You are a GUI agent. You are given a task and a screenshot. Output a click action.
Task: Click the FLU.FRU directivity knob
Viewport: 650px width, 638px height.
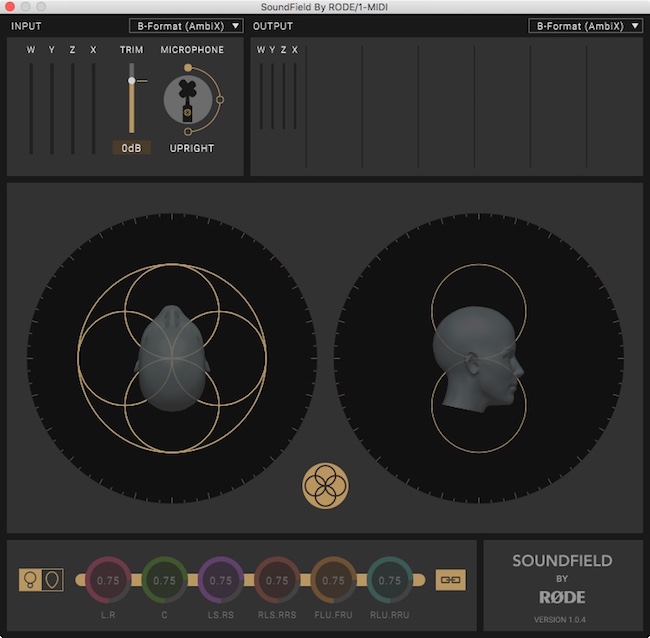333,580
